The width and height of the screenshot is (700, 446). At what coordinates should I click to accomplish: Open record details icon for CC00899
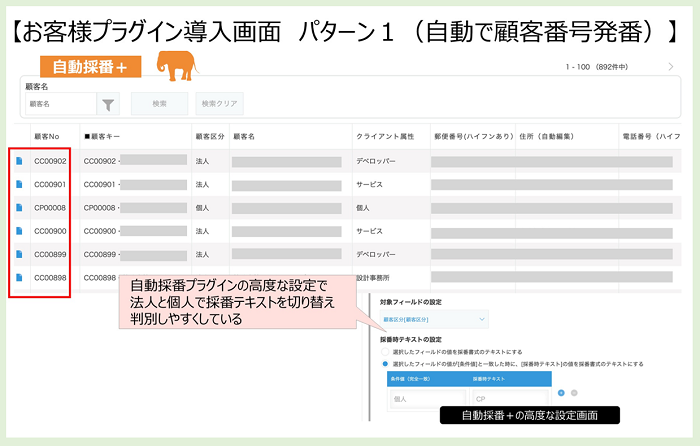[x=19, y=254]
